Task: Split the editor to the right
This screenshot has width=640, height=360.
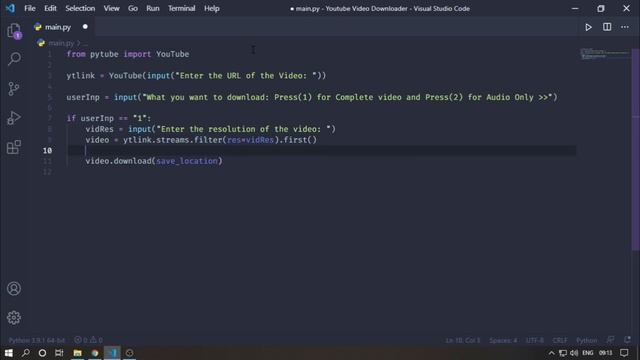Action: pyautogui.click(x=607, y=27)
